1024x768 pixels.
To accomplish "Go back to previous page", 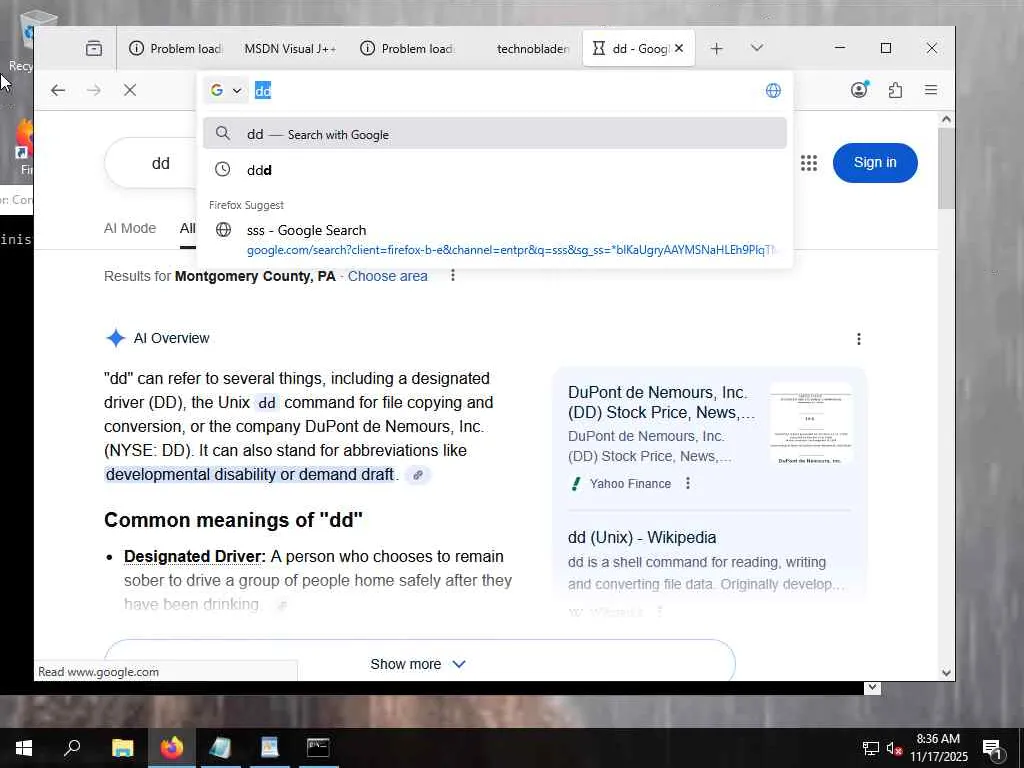I will pos(58,90).
